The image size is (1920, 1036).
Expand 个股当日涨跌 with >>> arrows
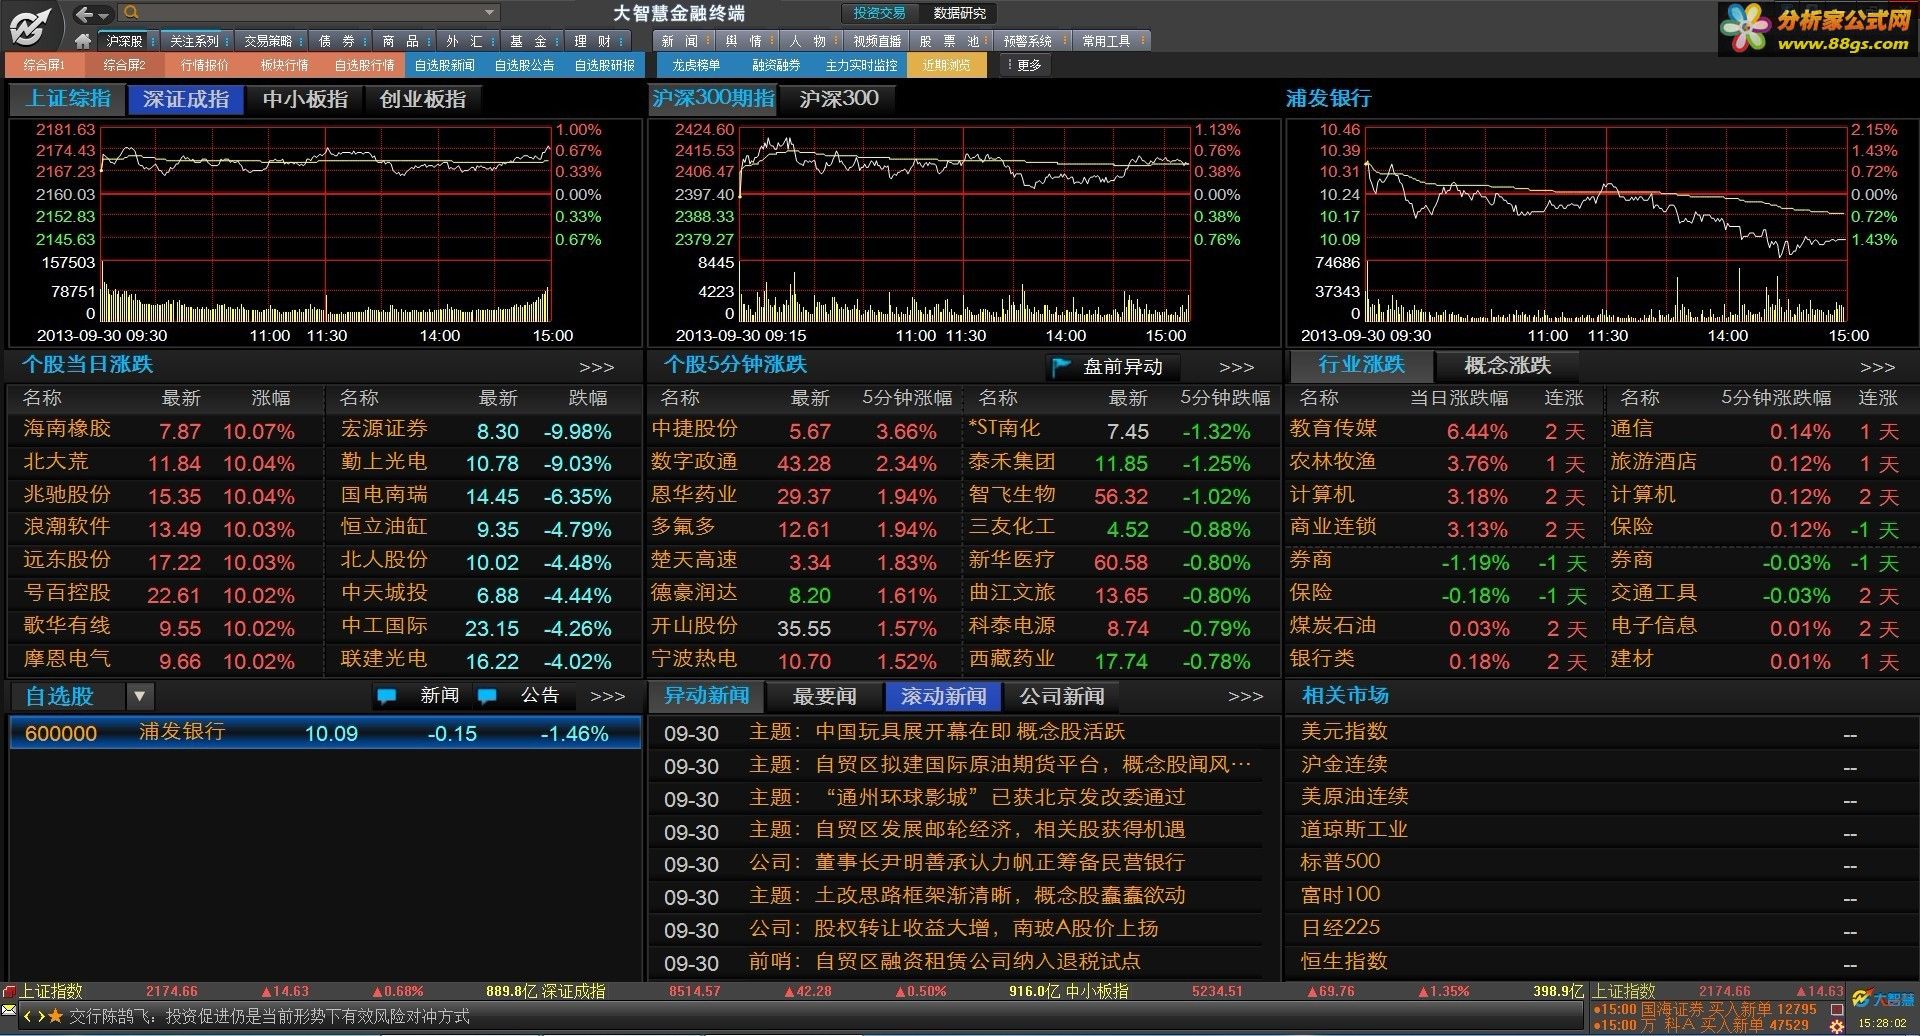[x=597, y=368]
